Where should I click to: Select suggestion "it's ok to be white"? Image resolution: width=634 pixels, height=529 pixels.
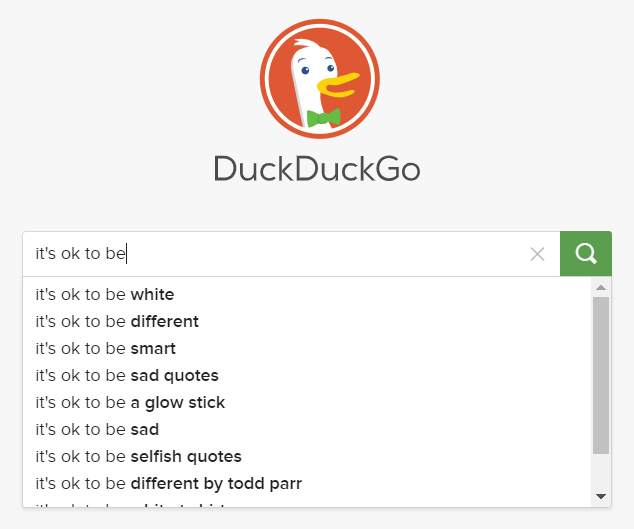pyautogui.click(x=307, y=294)
